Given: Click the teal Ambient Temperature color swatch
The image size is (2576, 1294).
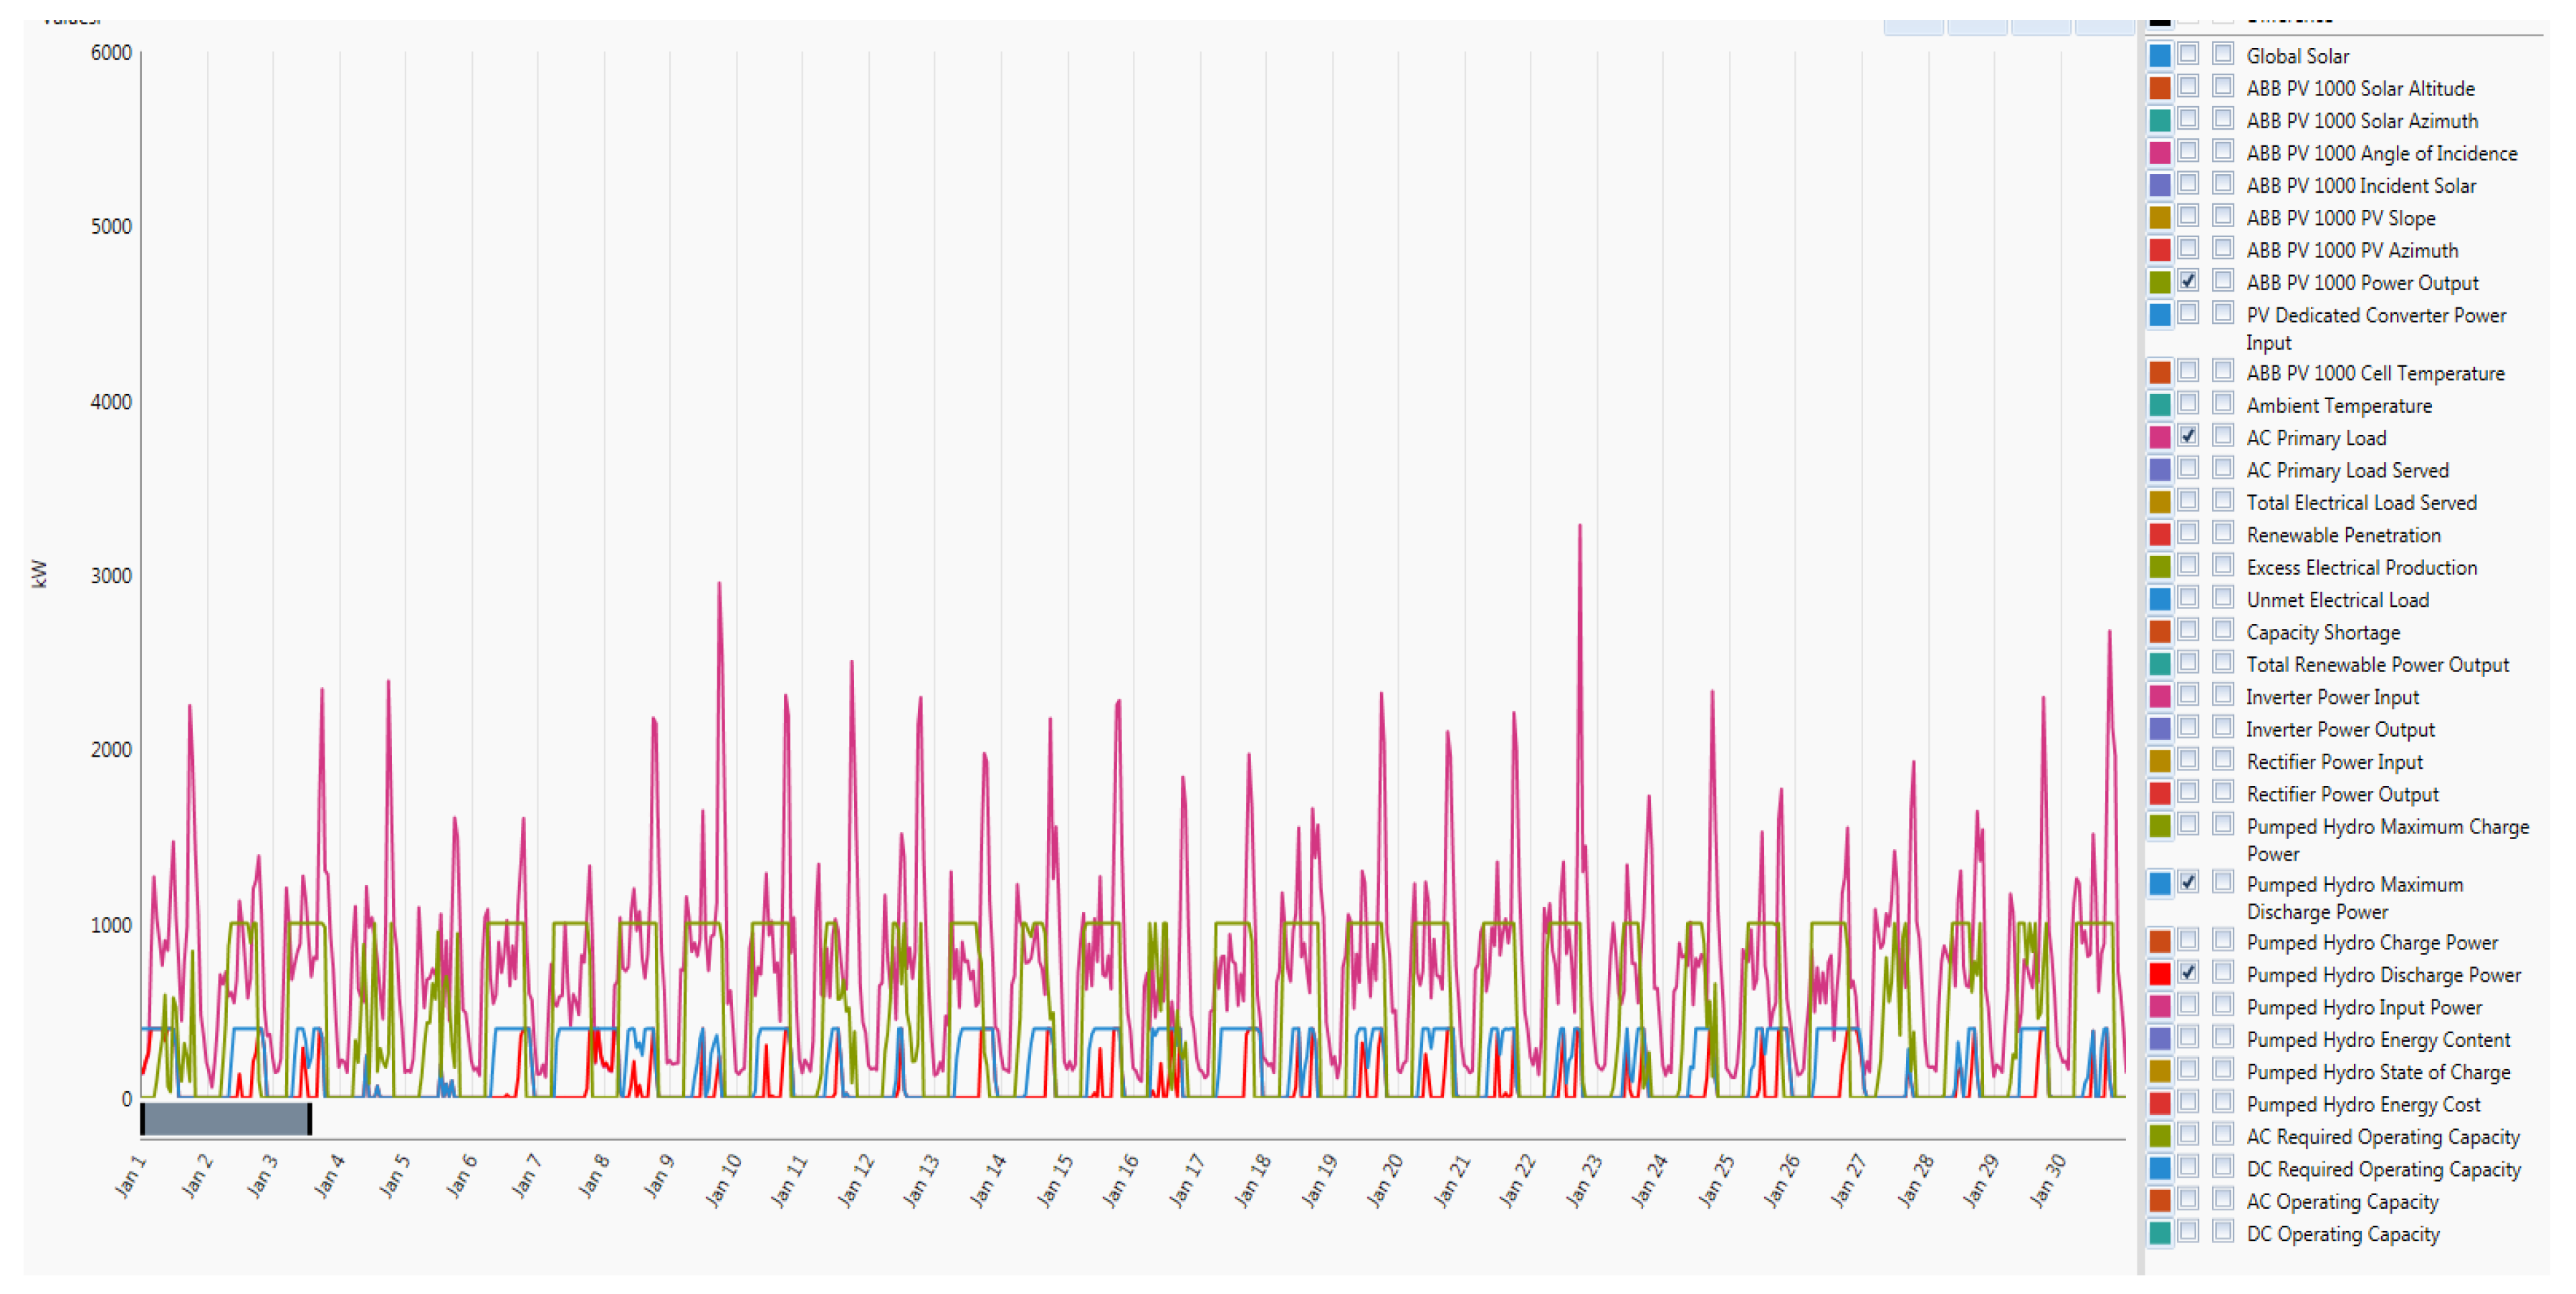Looking at the screenshot, I should coord(2160,406).
